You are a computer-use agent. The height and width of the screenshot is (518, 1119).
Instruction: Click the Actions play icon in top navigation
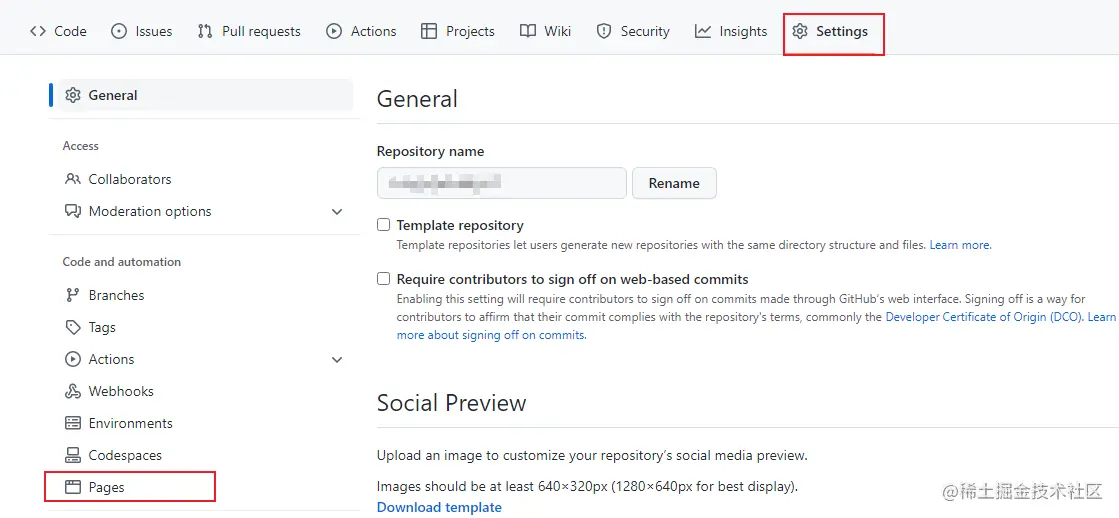(334, 31)
